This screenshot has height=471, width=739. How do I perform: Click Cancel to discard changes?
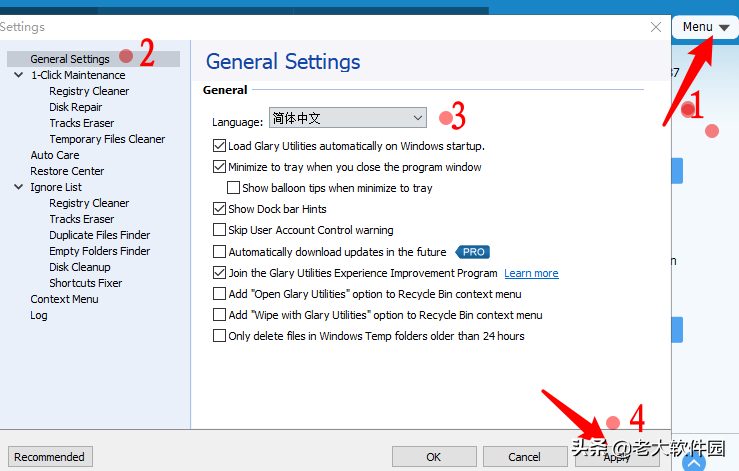point(524,457)
